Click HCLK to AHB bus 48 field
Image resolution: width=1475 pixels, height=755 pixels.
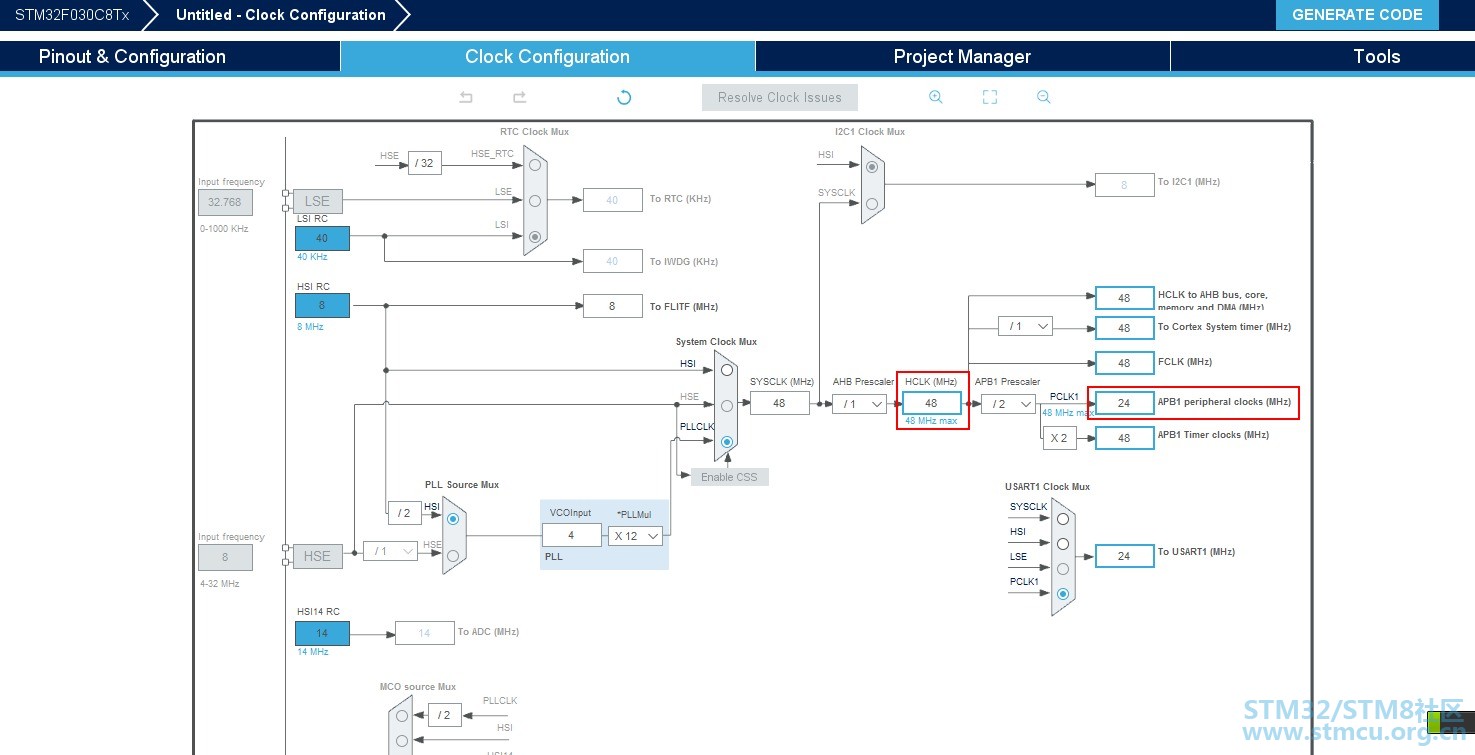(1124, 298)
